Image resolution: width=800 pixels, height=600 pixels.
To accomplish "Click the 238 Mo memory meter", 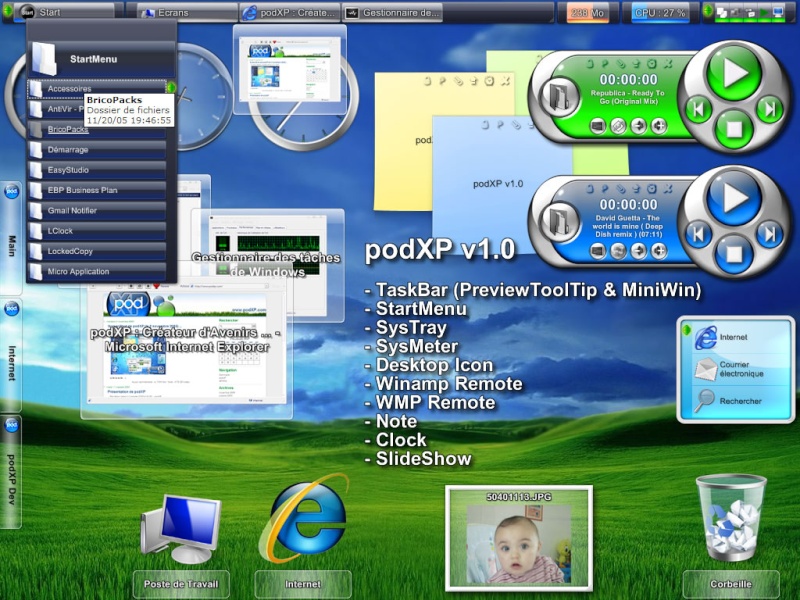I will 587,13.
